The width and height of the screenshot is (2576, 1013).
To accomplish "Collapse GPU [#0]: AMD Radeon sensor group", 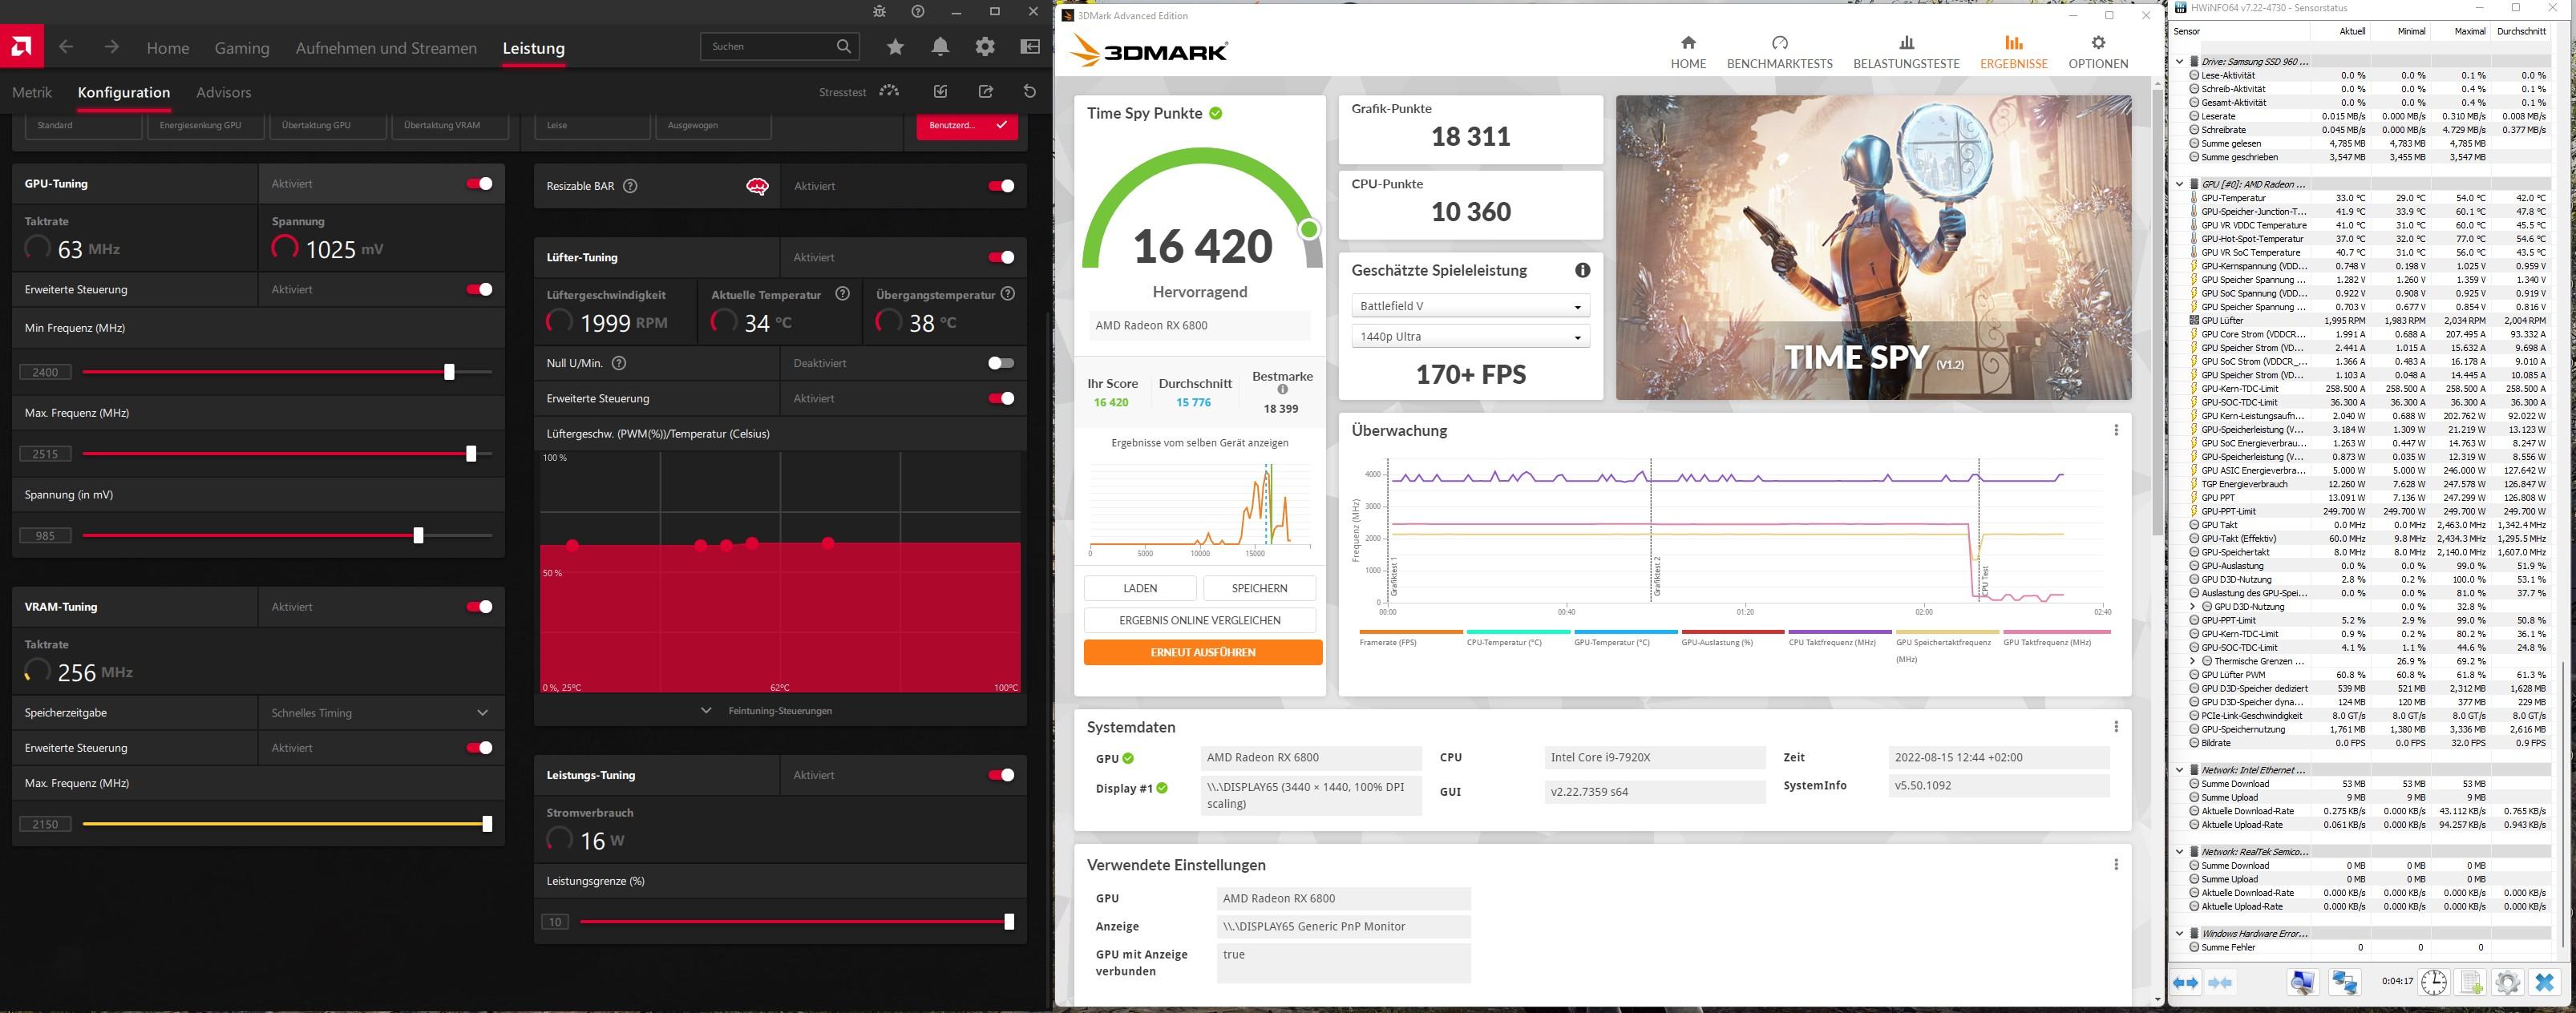I will [x=2180, y=184].
